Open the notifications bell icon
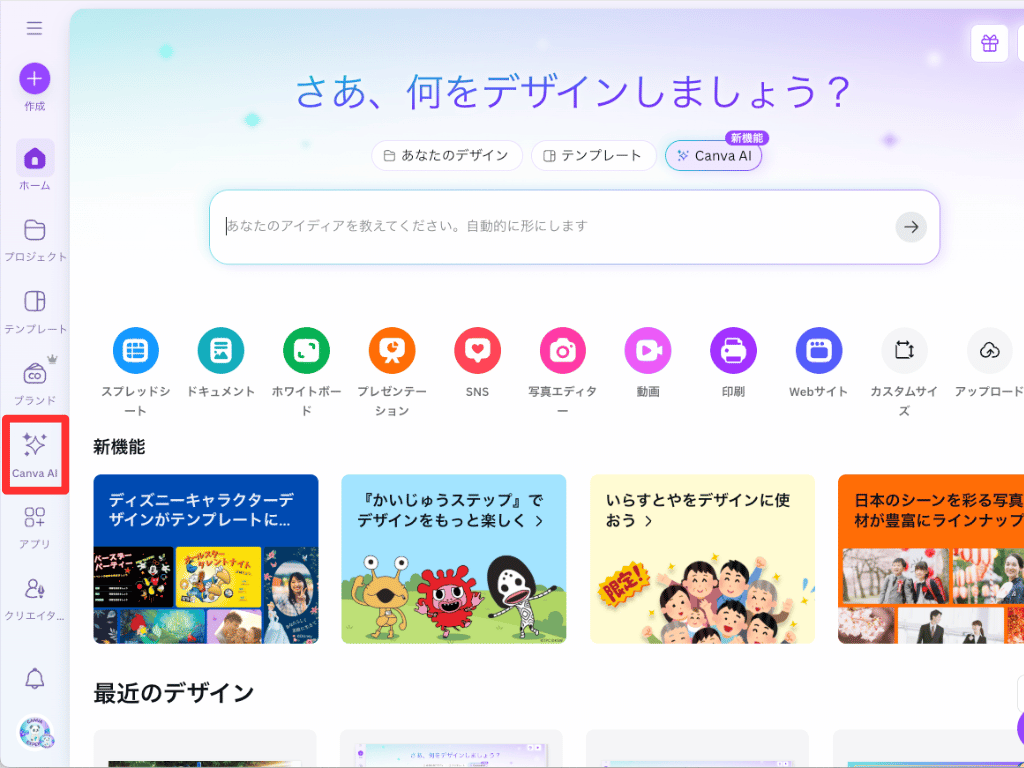This screenshot has width=1024, height=768. point(35,679)
